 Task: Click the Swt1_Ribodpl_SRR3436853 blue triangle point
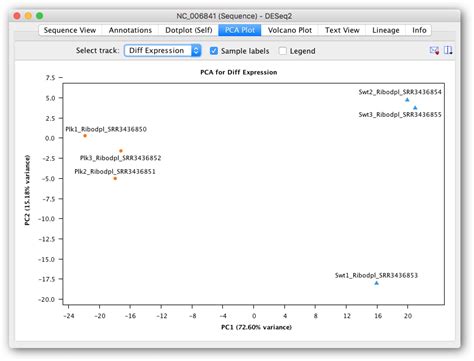pos(377,283)
